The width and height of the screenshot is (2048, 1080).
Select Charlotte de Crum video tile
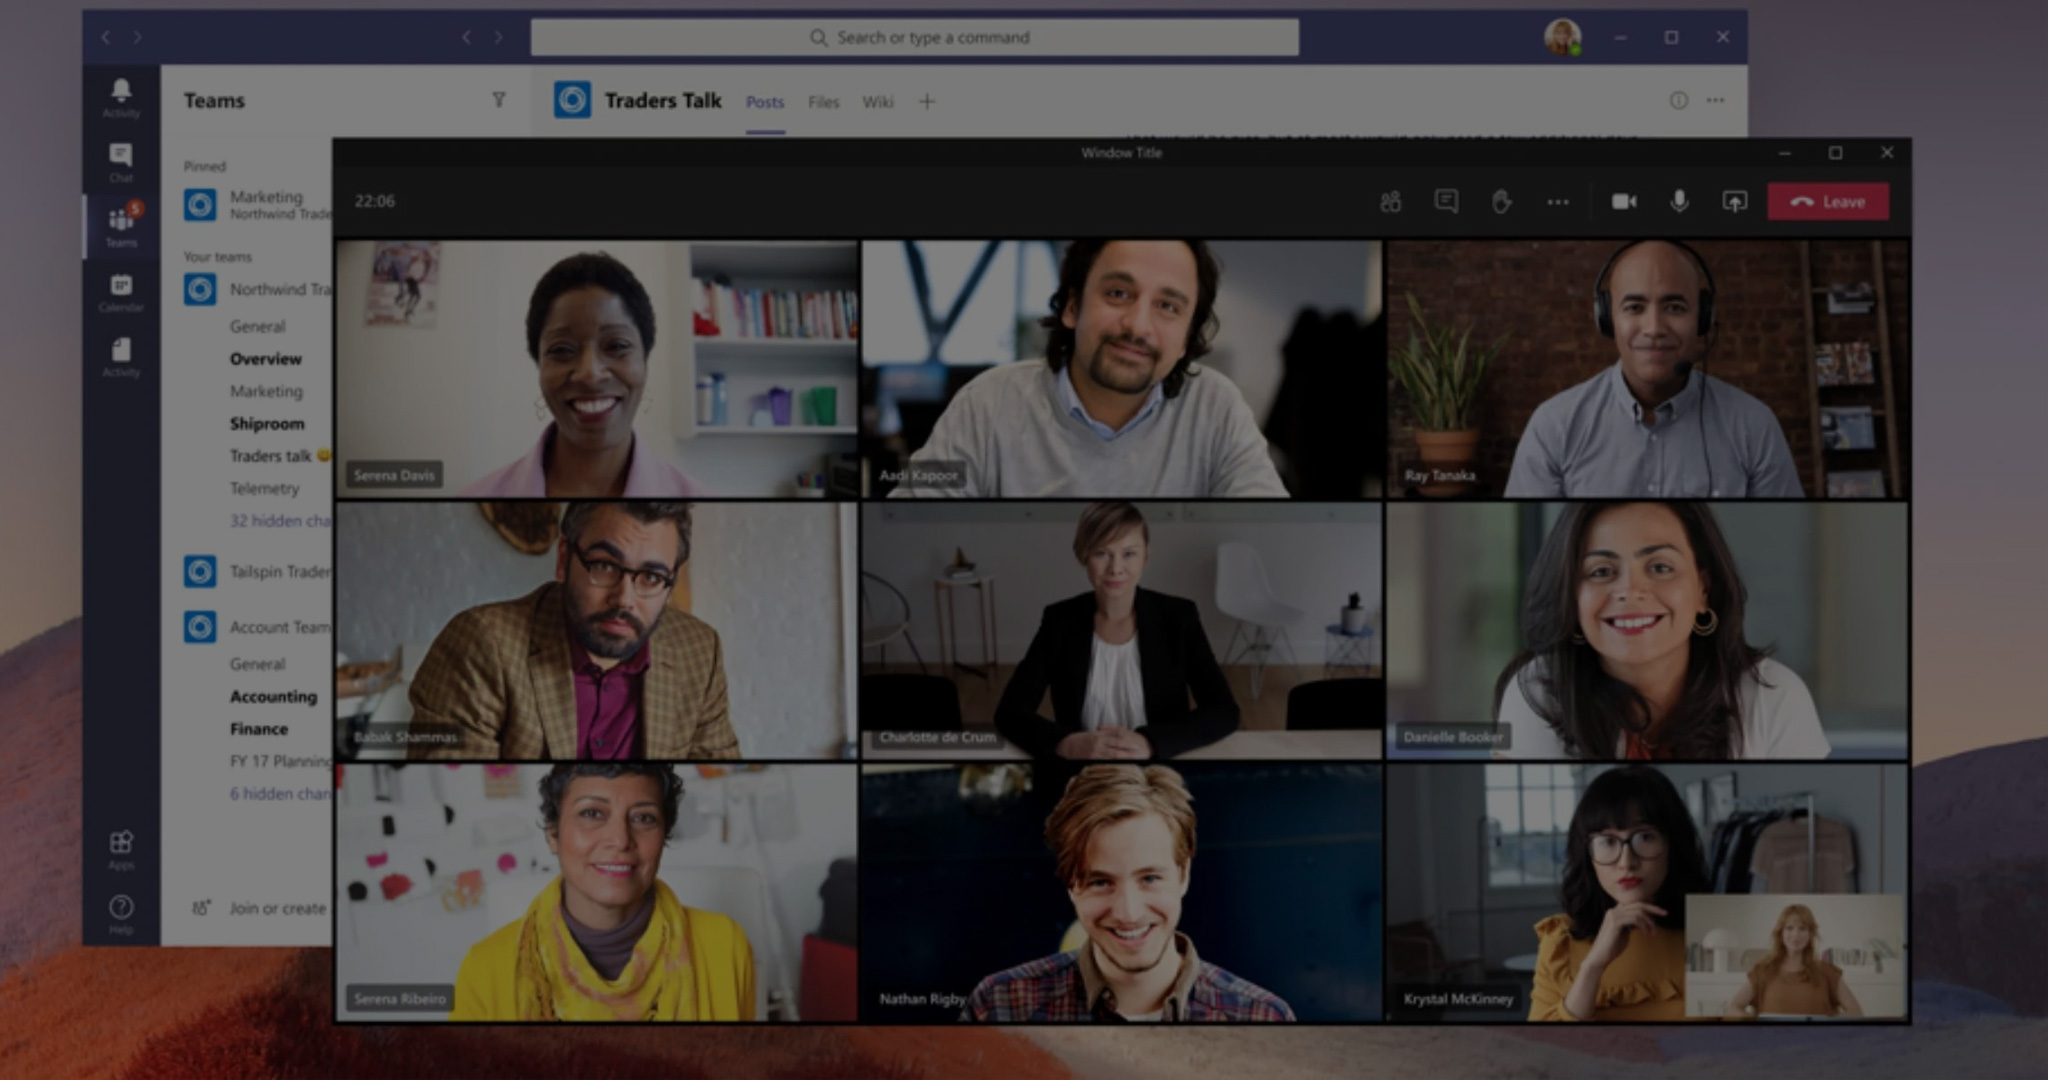tap(1121, 630)
